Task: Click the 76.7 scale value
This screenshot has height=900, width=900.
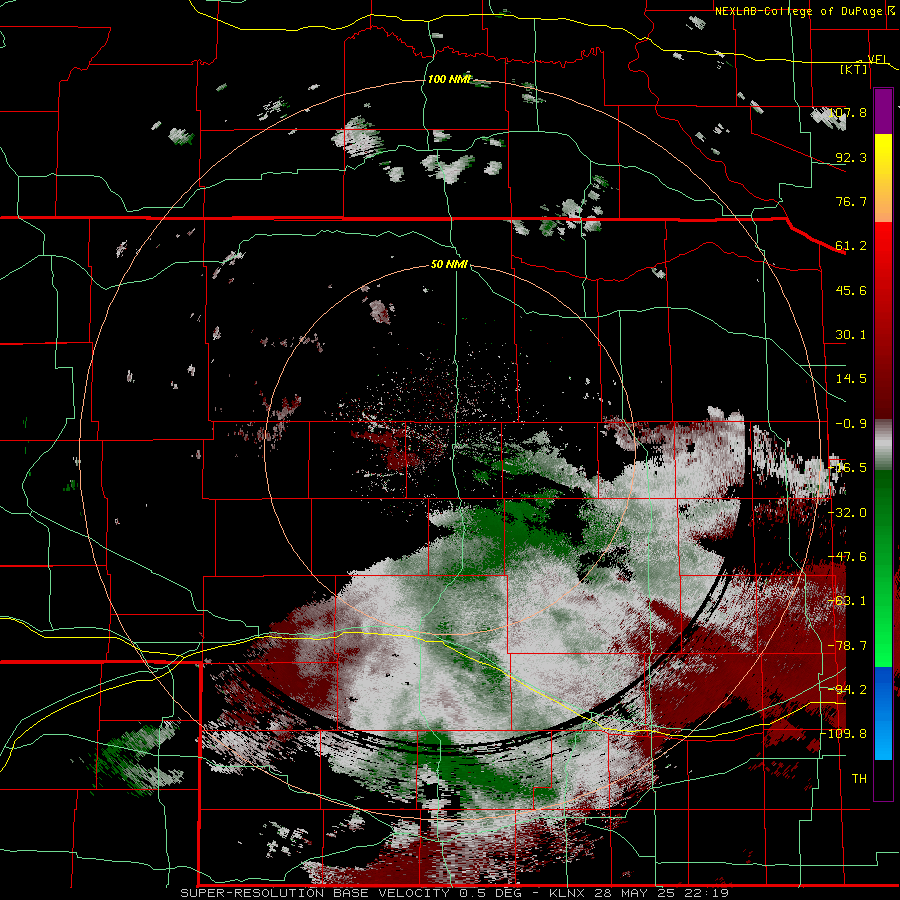Action: coord(851,201)
